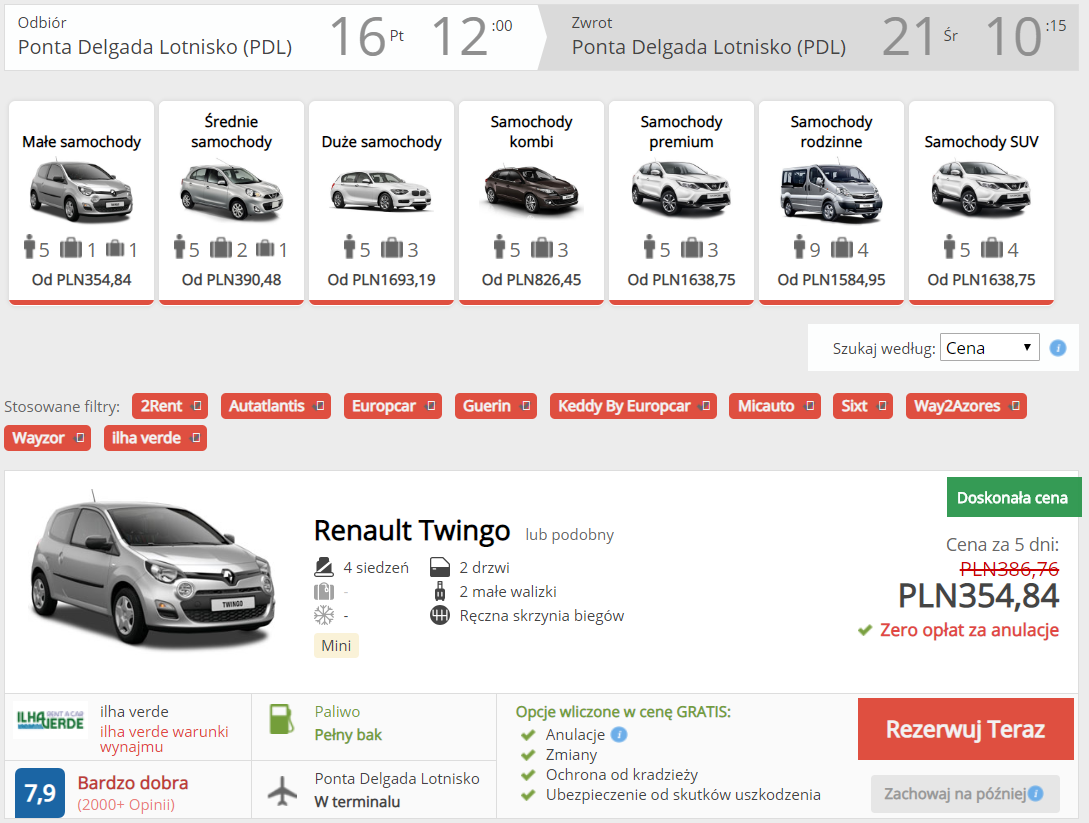Remove the 2Rent filter tag
The height and width of the screenshot is (823, 1089).
197,406
